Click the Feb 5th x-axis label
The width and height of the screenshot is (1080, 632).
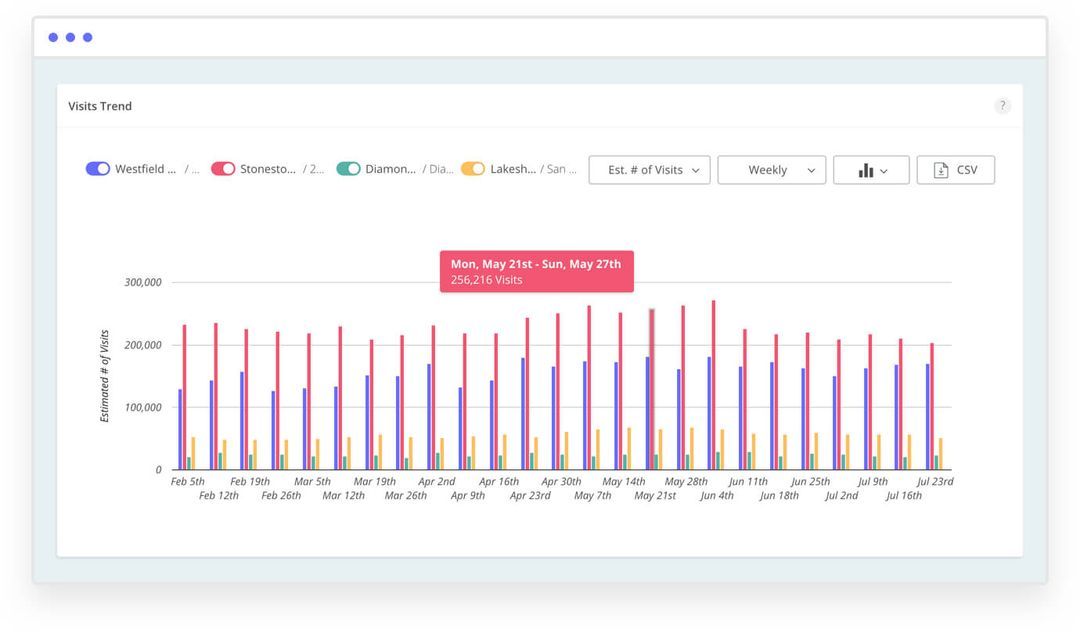click(x=186, y=481)
